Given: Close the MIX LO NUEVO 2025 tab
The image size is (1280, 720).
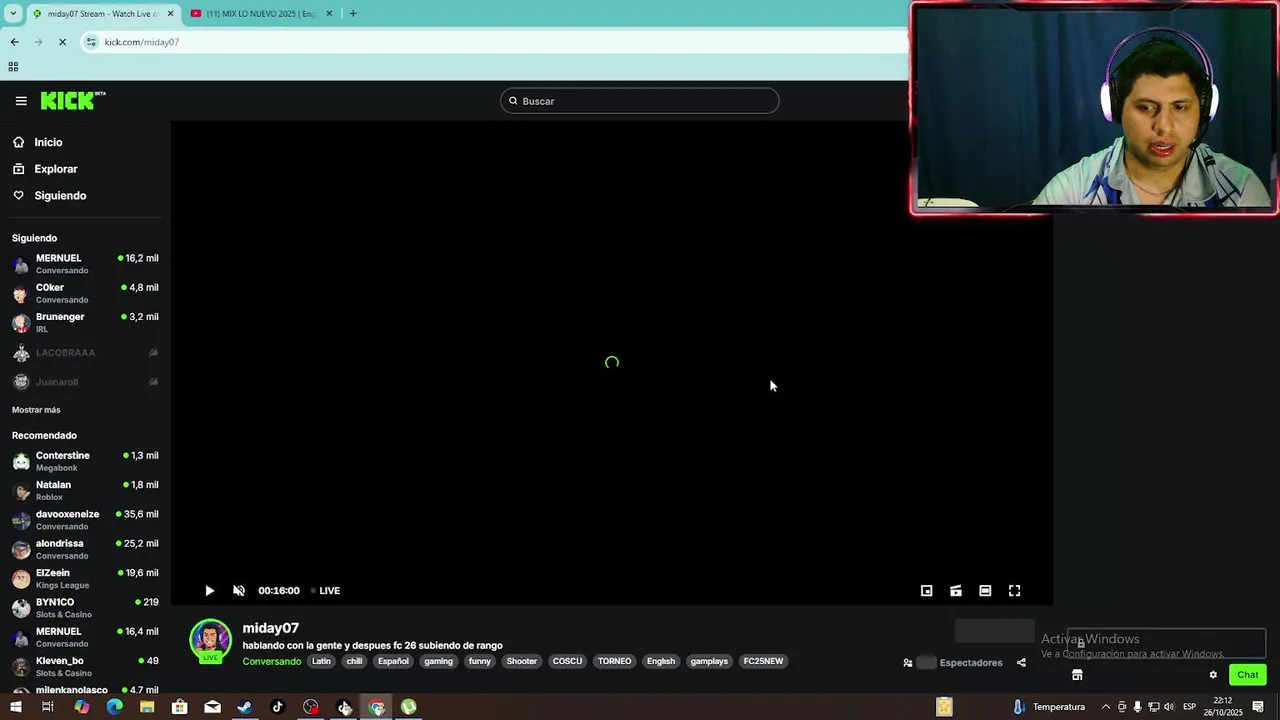Looking at the screenshot, I should click(329, 14).
